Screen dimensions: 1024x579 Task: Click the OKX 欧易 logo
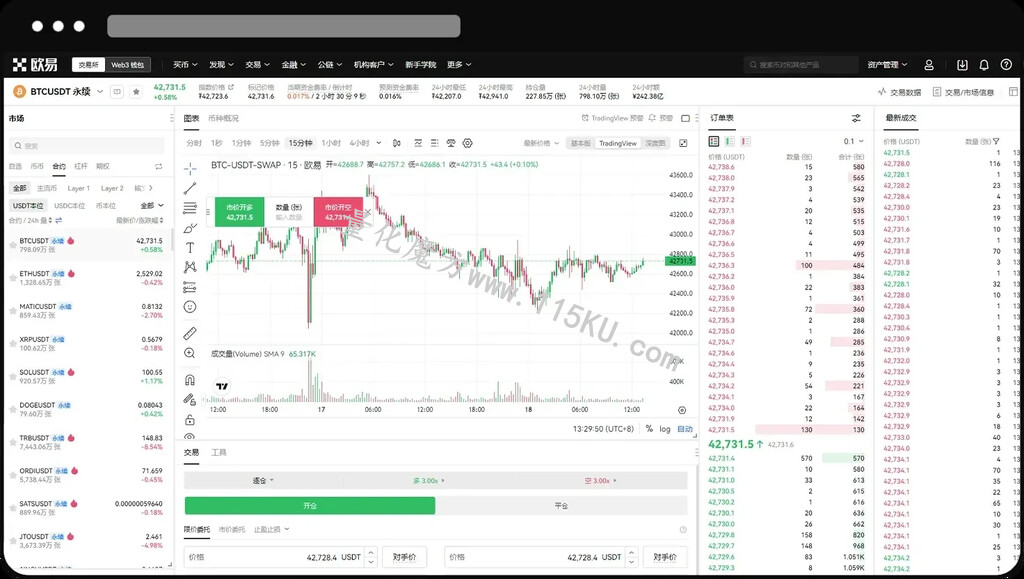coord(35,65)
